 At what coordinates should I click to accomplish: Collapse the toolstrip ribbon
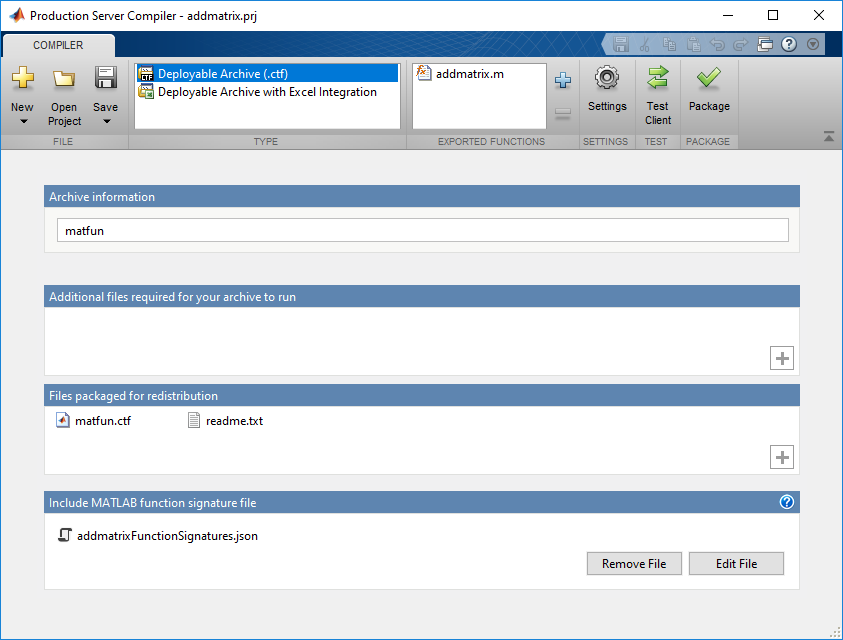click(828, 136)
